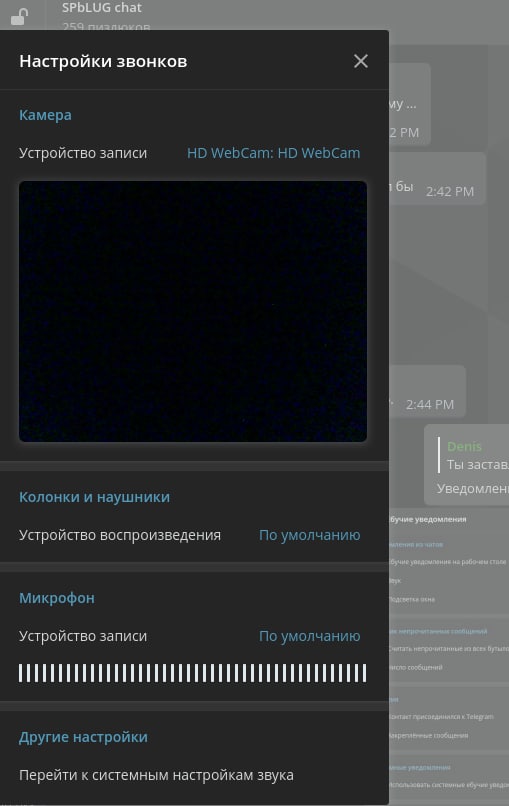Click the unlock padlock icon in background window
Viewport: 509px width, 806px height.
tap(20, 16)
